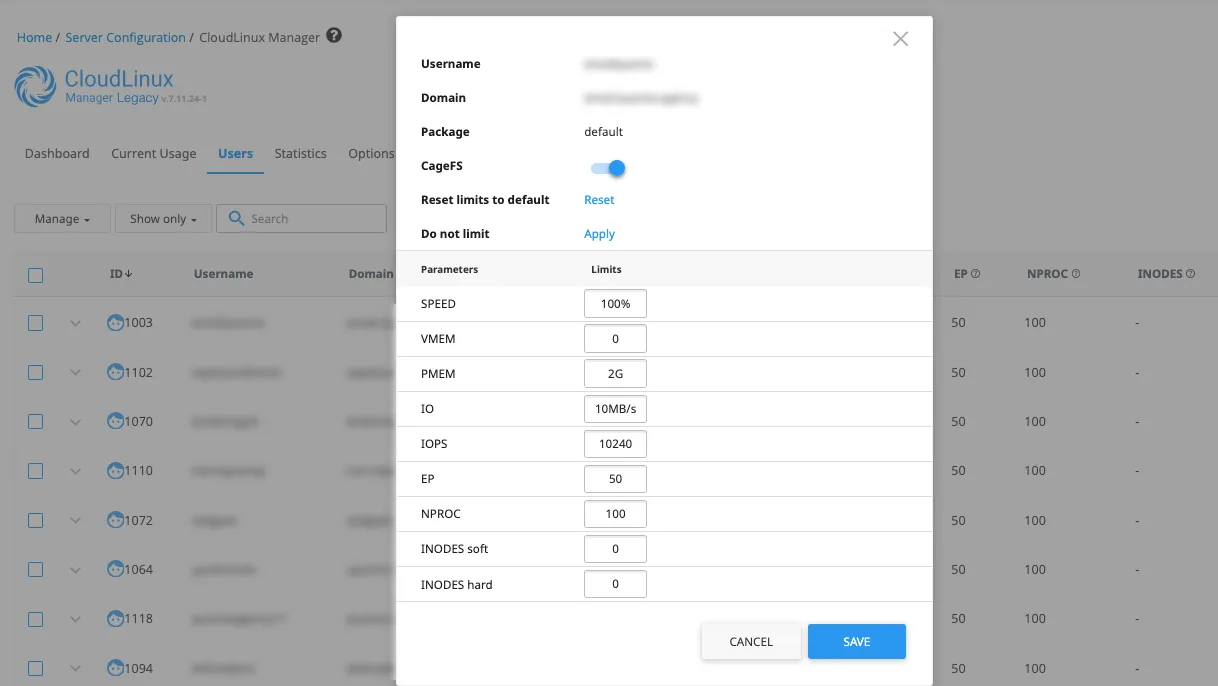Save the user limit changes

point(856,641)
